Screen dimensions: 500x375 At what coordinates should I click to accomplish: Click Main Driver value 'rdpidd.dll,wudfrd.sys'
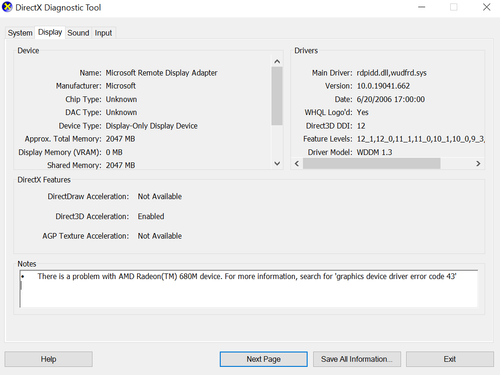(392, 73)
